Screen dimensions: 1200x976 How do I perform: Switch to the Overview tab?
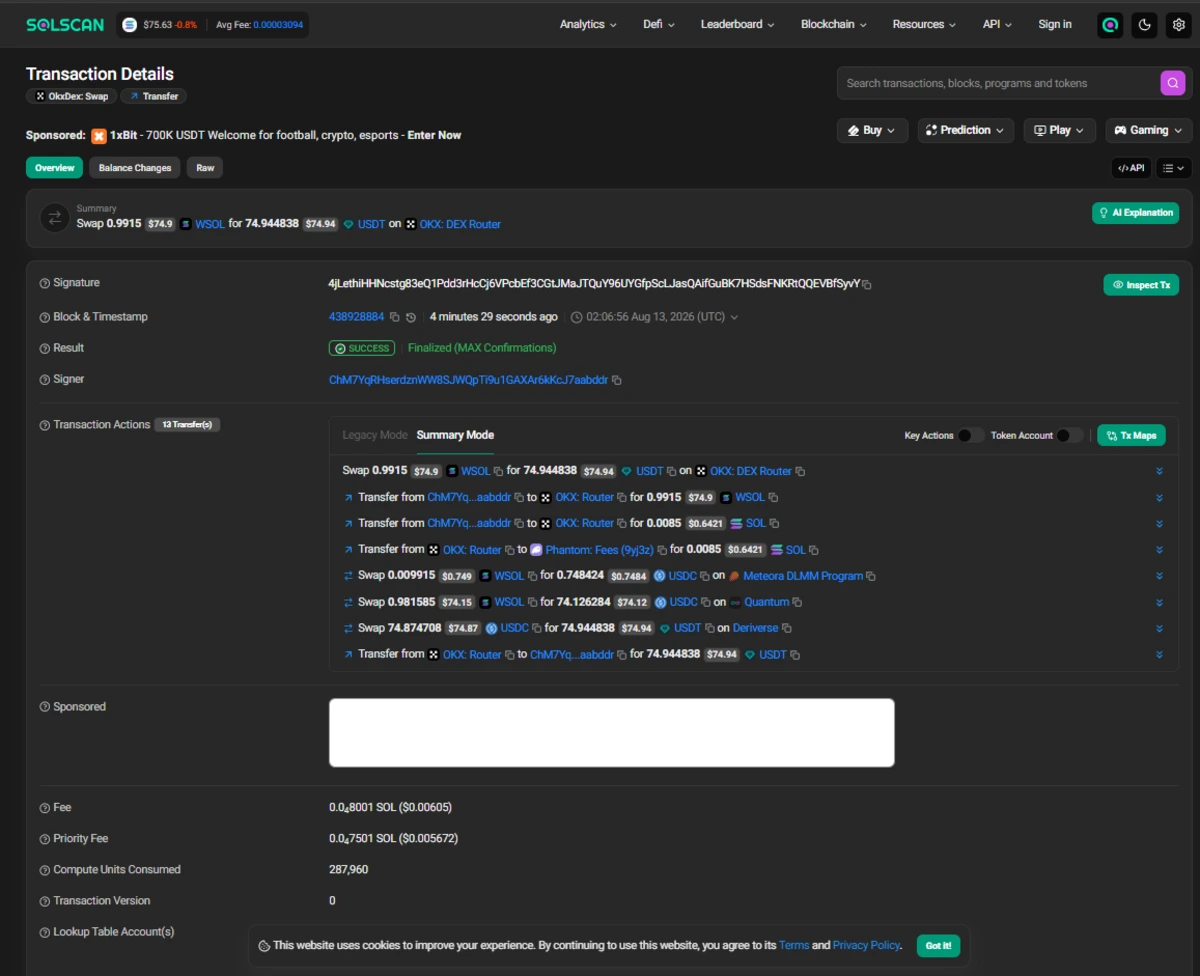(x=54, y=168)
